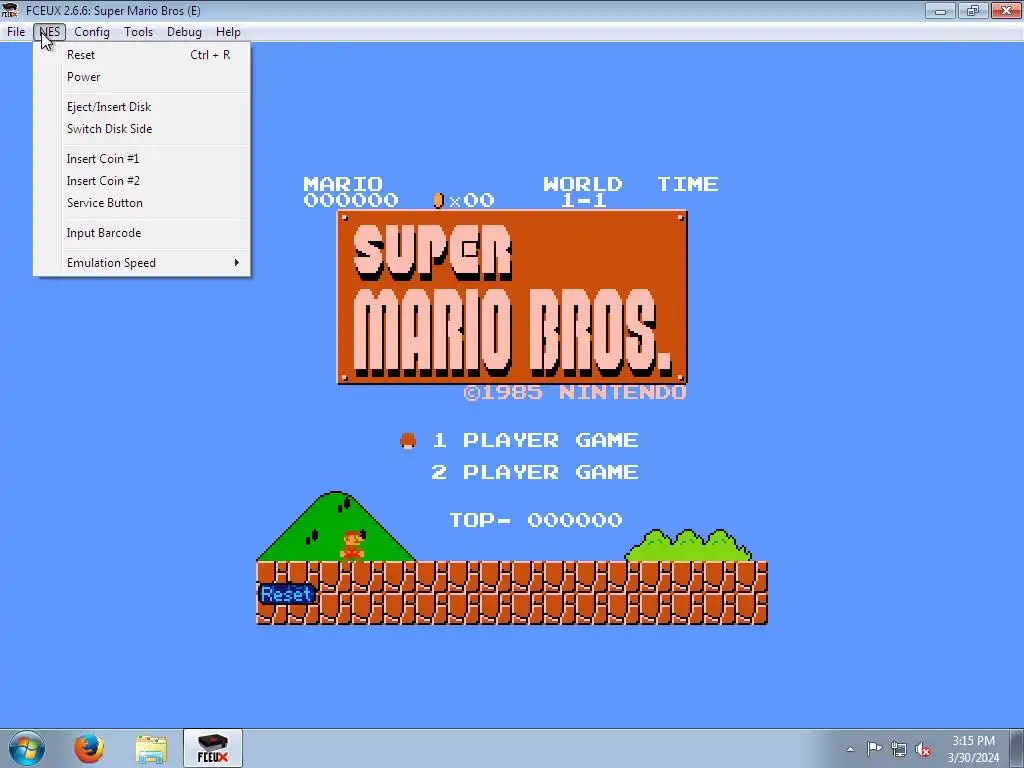Expand the Emulation Speed submenu
The width and height of the screenshot is (1024, 768).
click(x=142, y=263)
